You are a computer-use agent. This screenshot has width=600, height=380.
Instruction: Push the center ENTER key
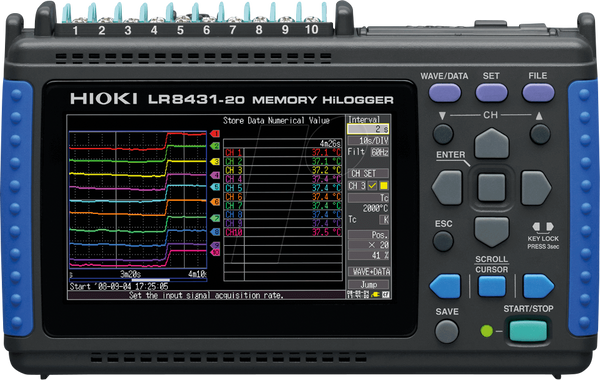491,188
